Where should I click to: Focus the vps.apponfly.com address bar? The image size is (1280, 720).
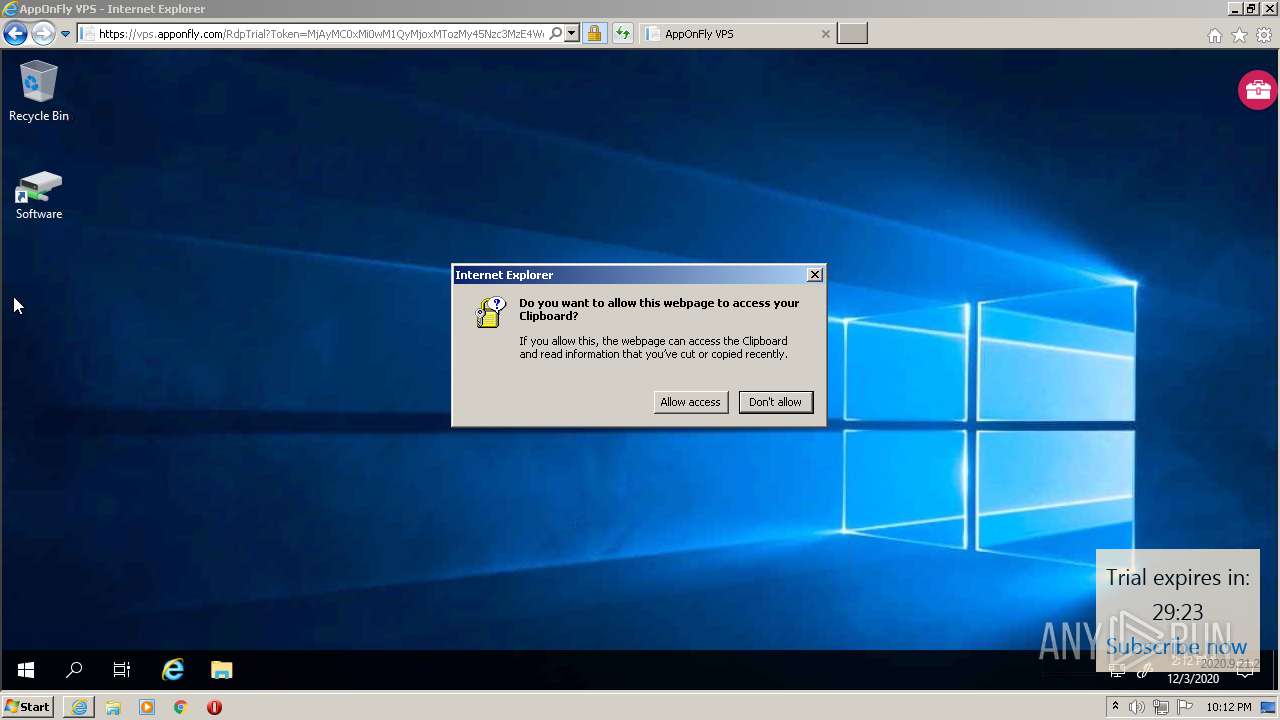pos(320,34)
